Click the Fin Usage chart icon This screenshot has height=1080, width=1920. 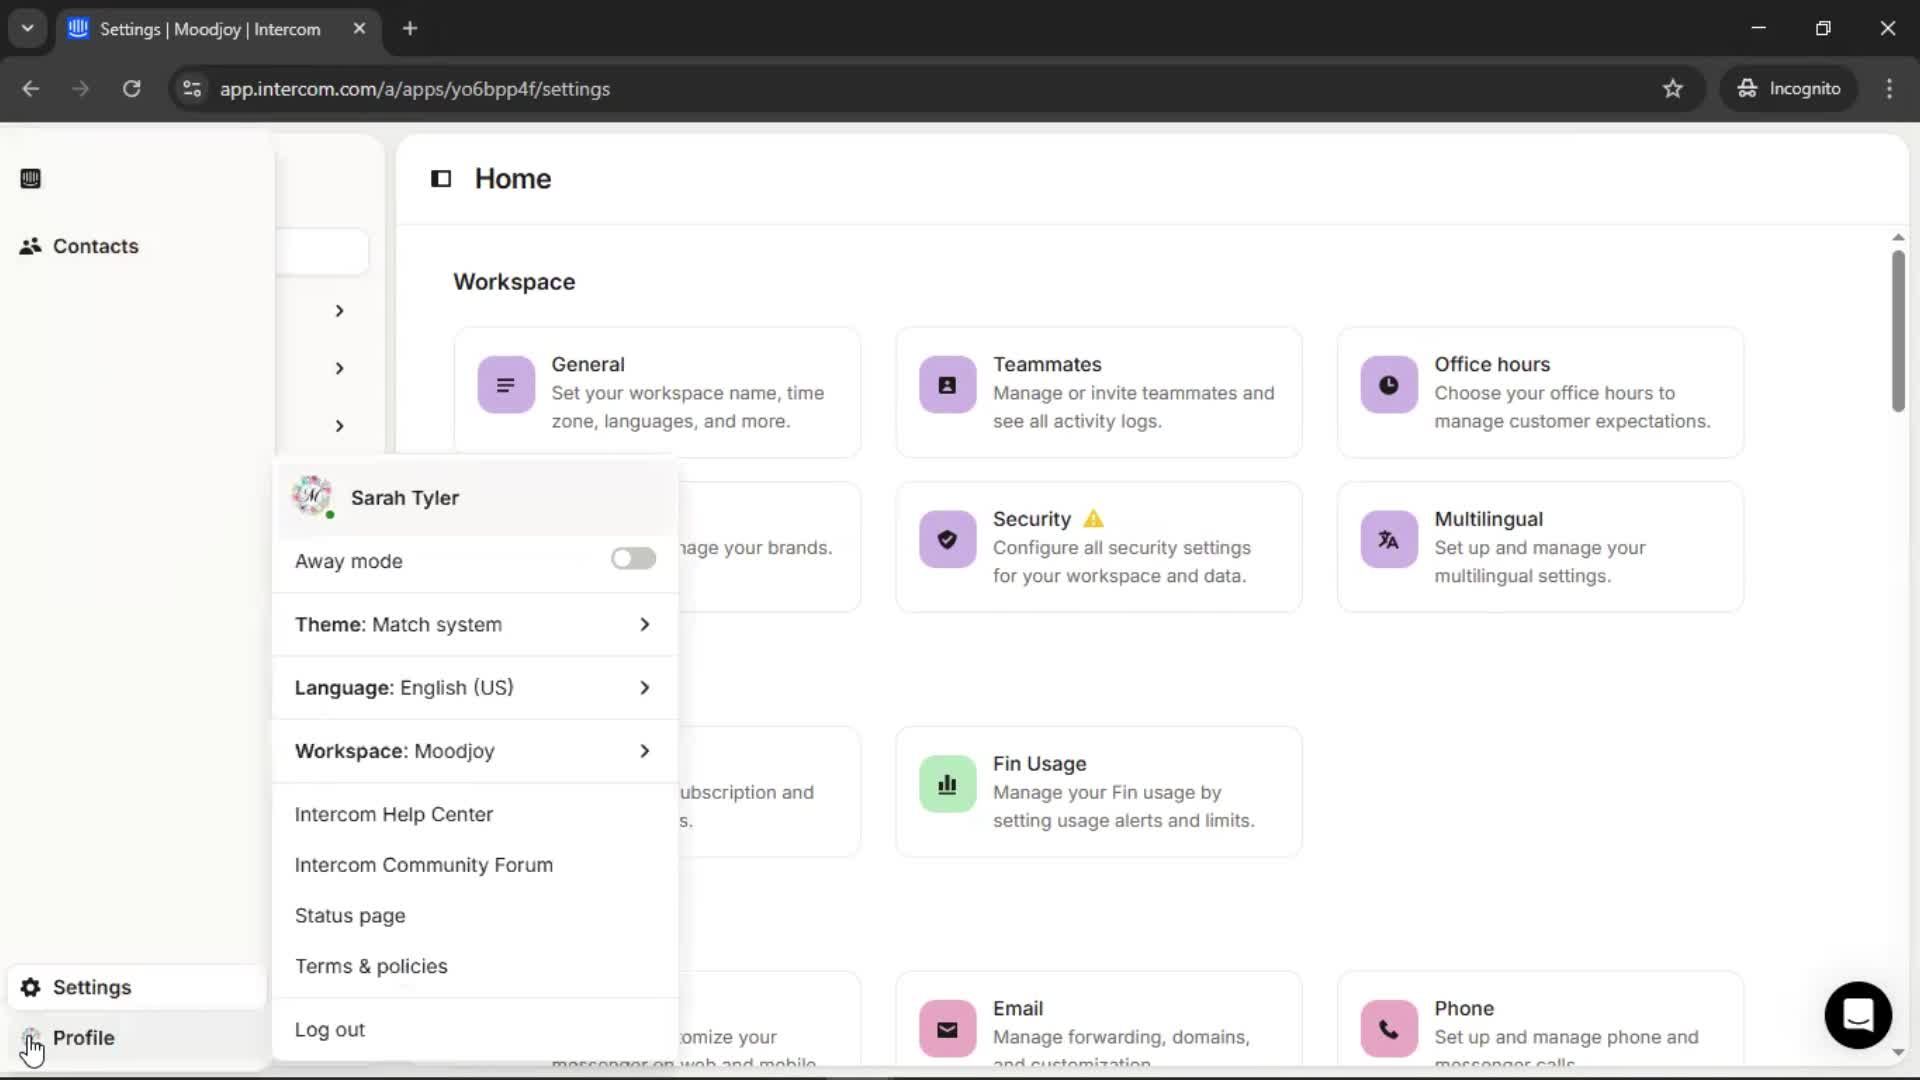[947, 784]
